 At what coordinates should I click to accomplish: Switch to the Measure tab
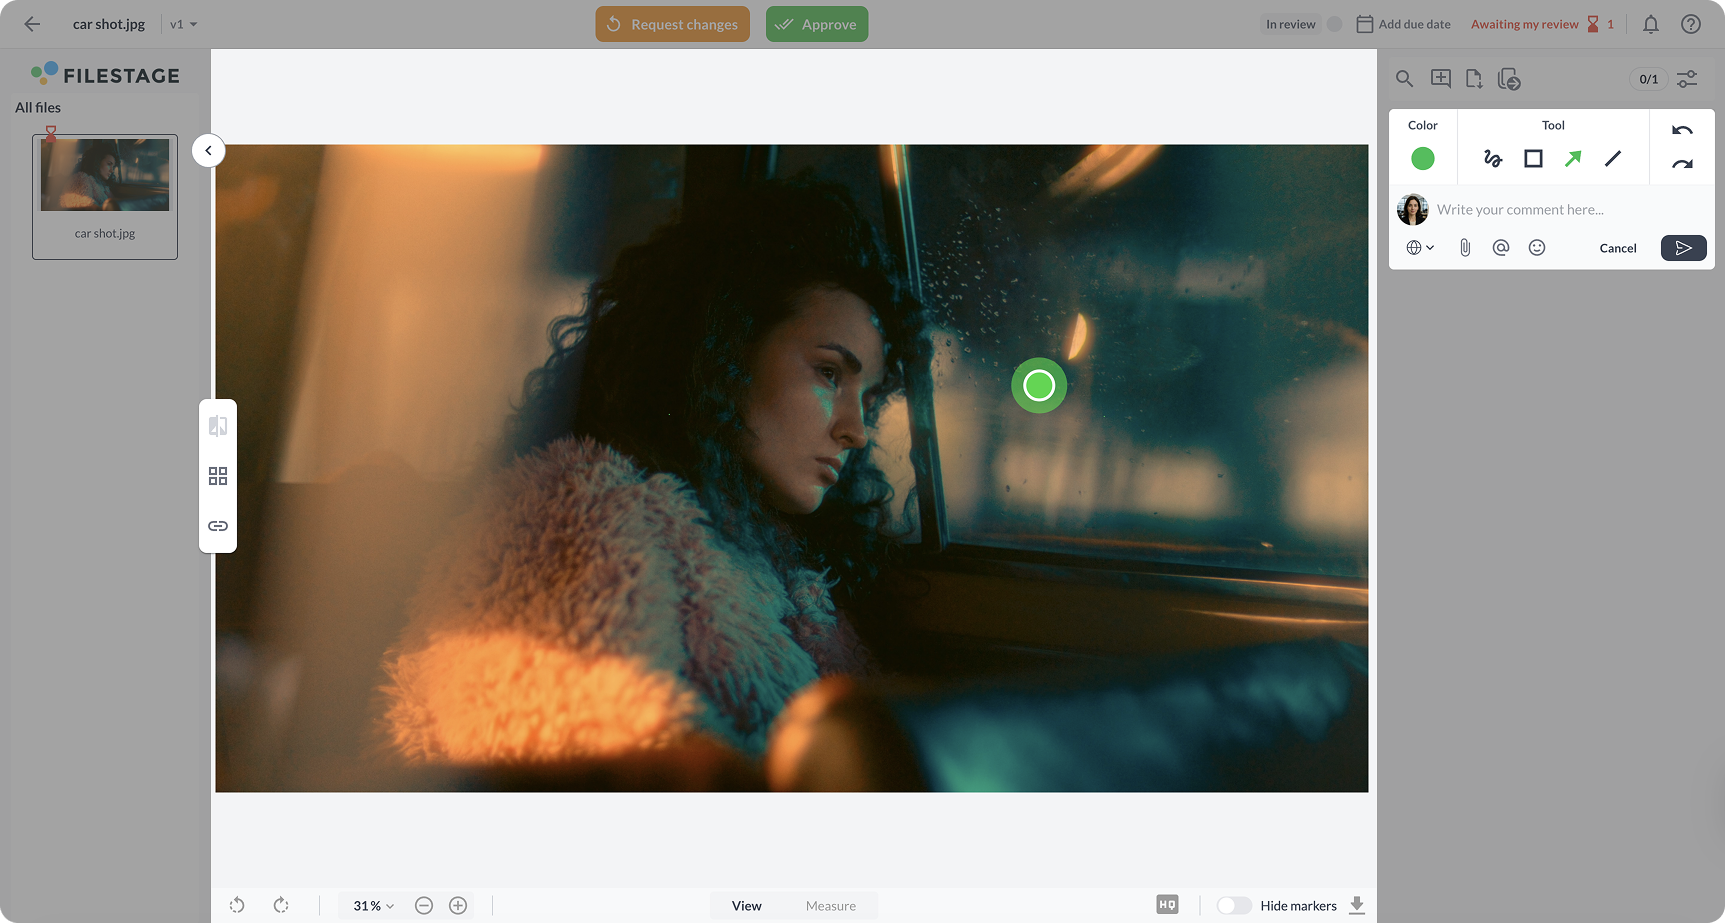830,905
